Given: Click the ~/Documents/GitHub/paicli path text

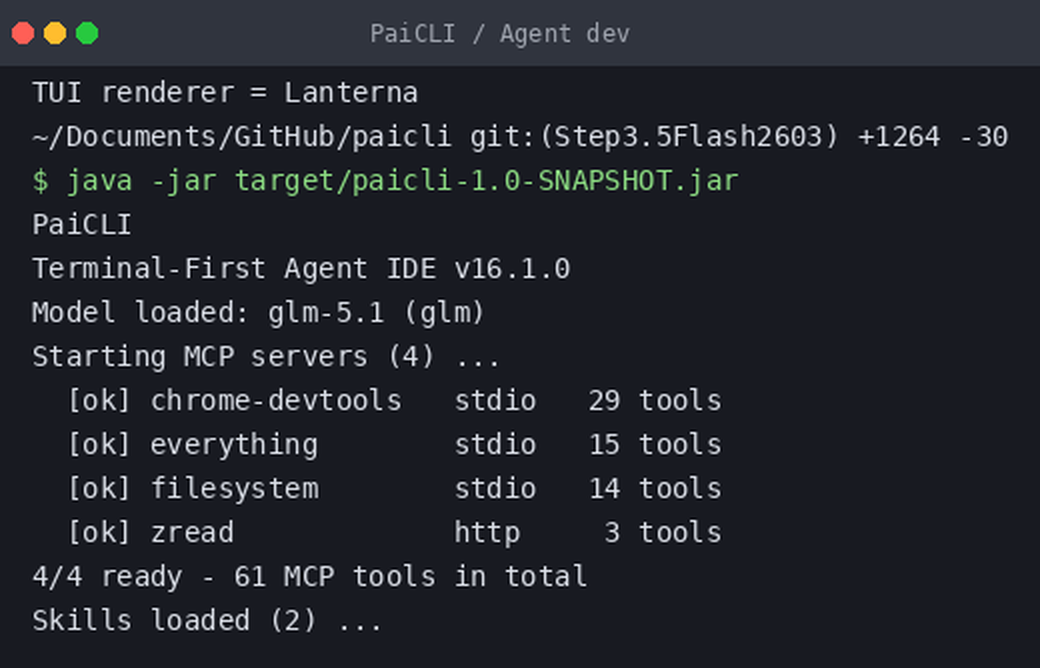Looking at the screenshot, I should click(x=242, y=137).
